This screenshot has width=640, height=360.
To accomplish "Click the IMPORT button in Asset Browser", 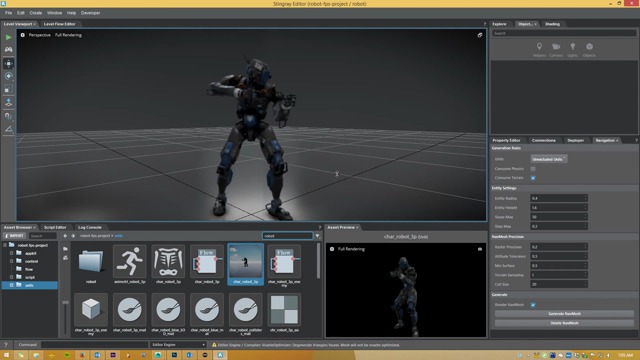I will coord(15,236).
